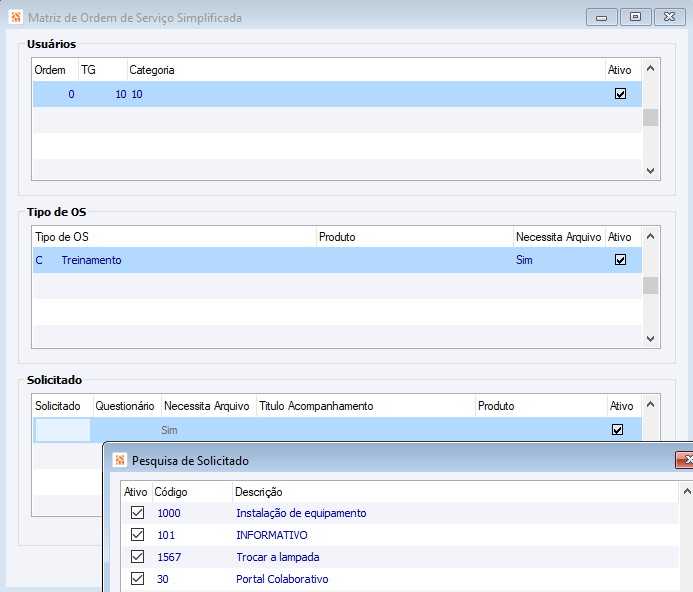The height and width of the screenshot is (592, 693).
Task: Toggle Ativo checkbox for Treinamento row
Action: coord(621,260)
